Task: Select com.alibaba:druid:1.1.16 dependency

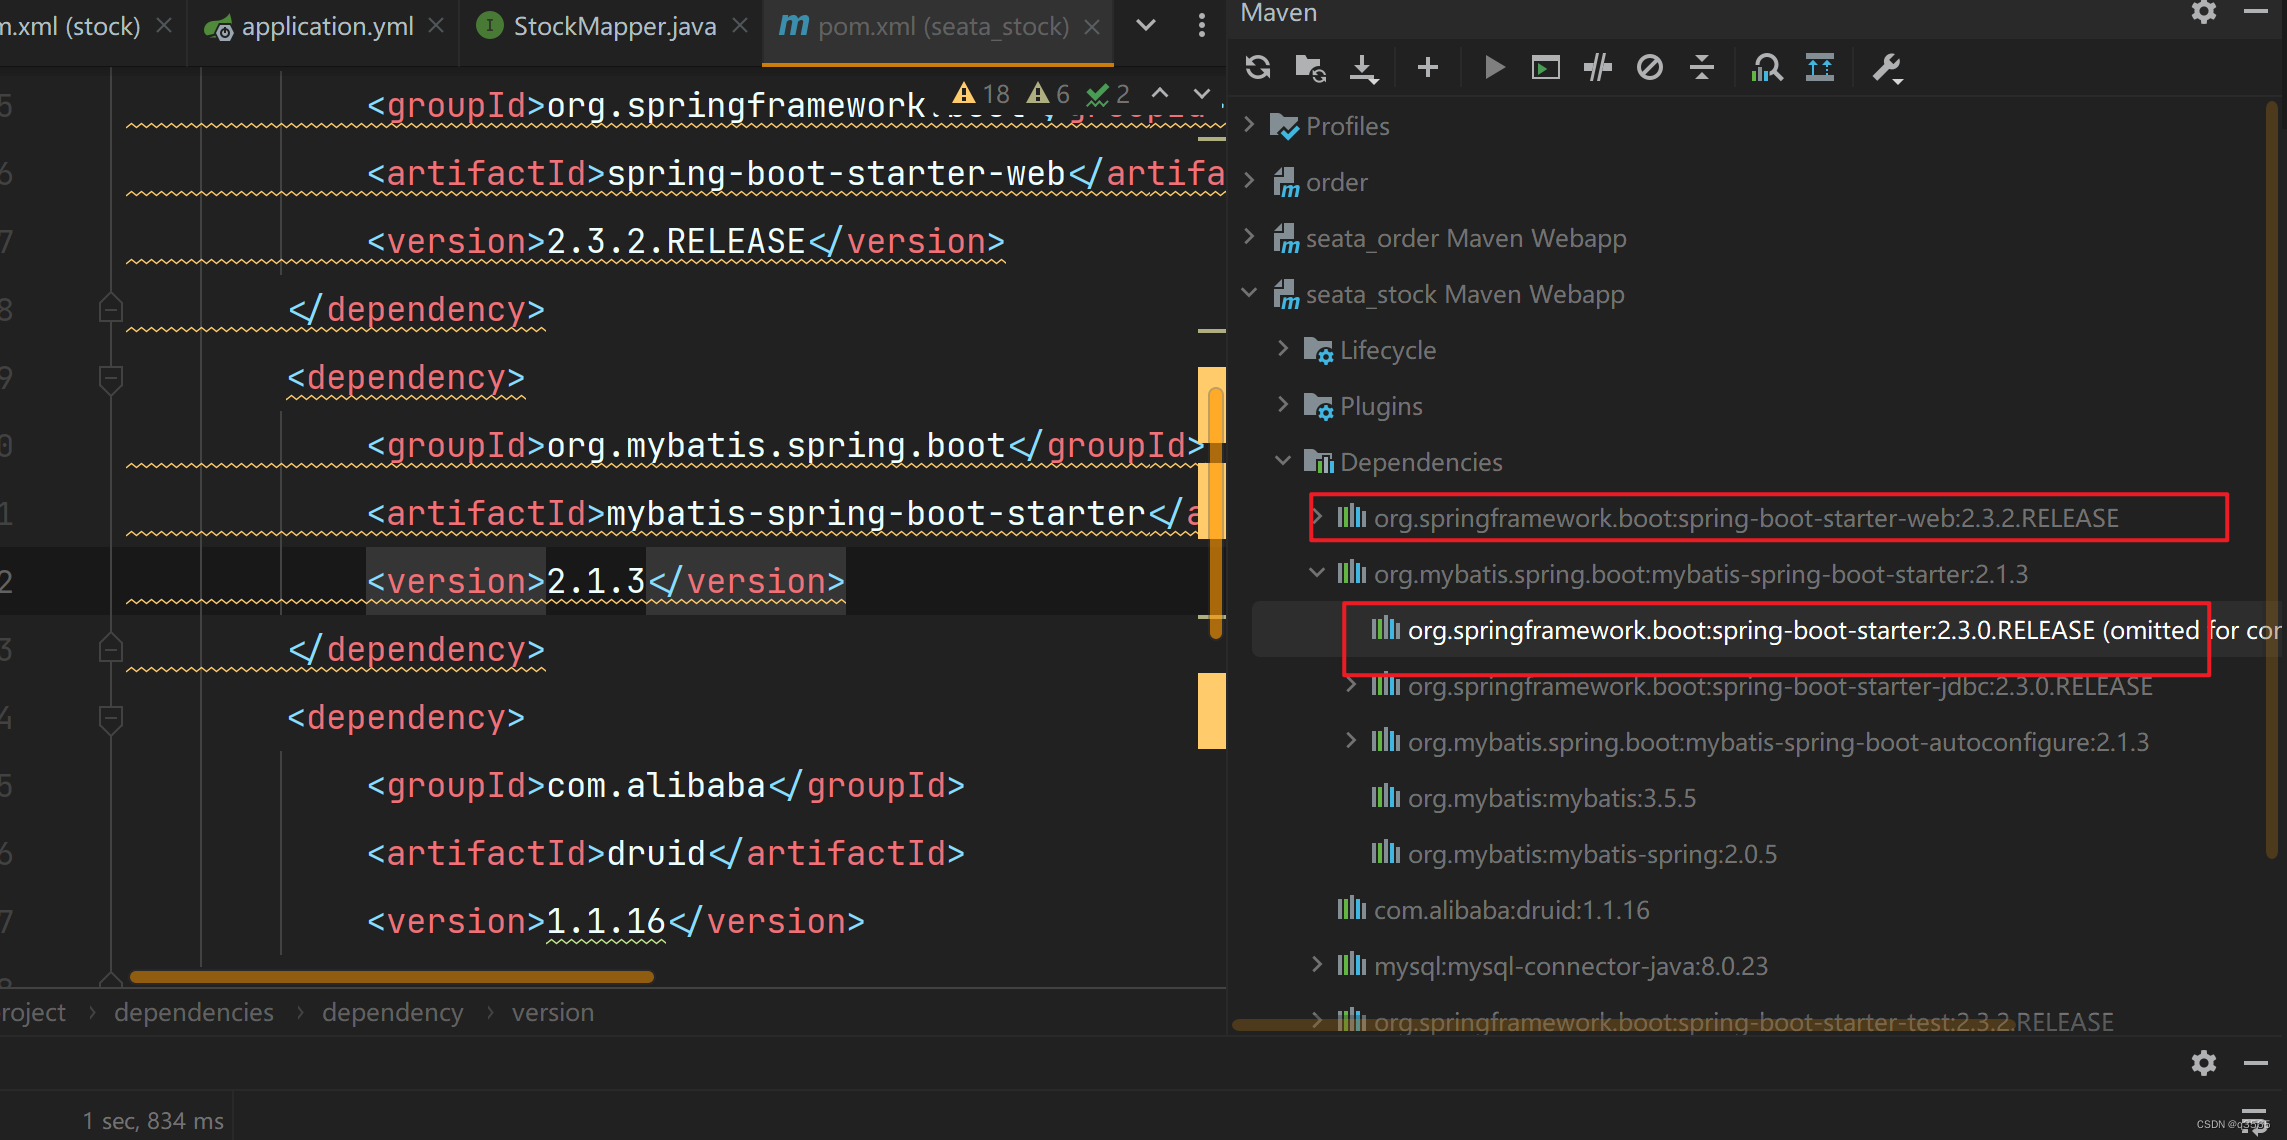Action: coord(1511,910)
